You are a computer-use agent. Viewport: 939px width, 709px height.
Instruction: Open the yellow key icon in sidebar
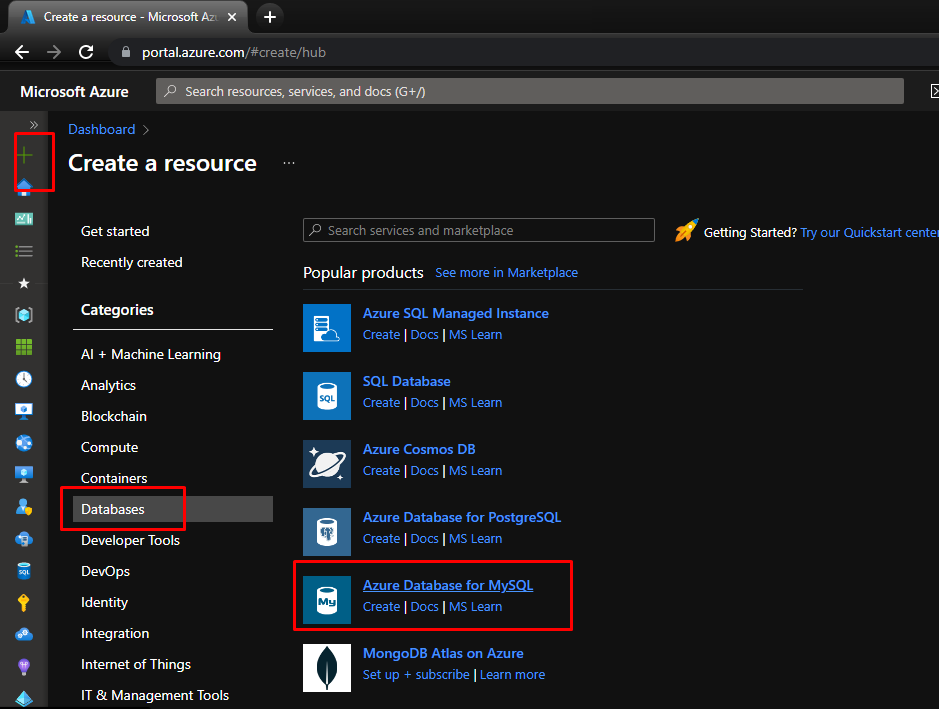click(24, 603)
